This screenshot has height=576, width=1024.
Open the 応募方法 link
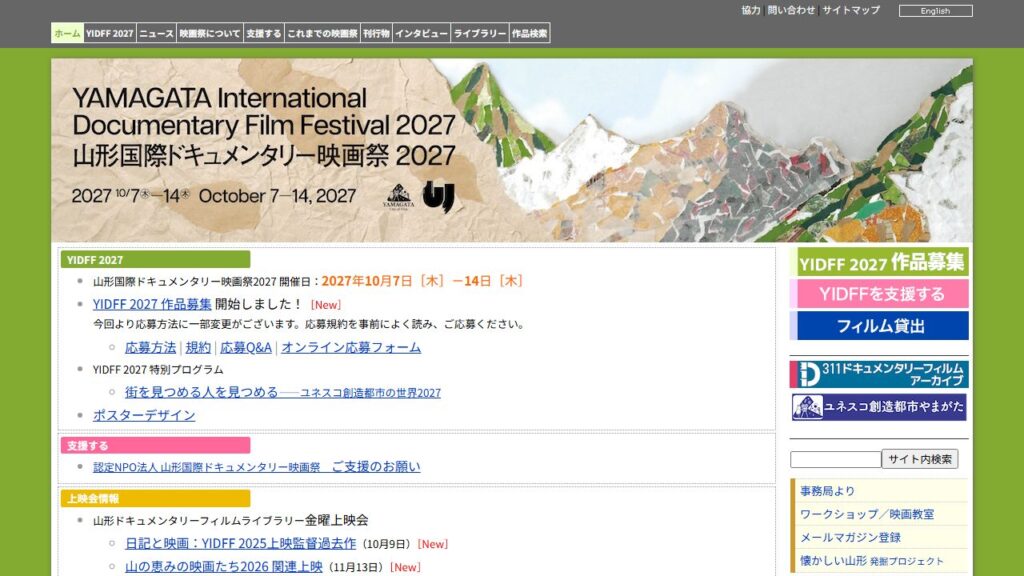(x=150, y=347)
